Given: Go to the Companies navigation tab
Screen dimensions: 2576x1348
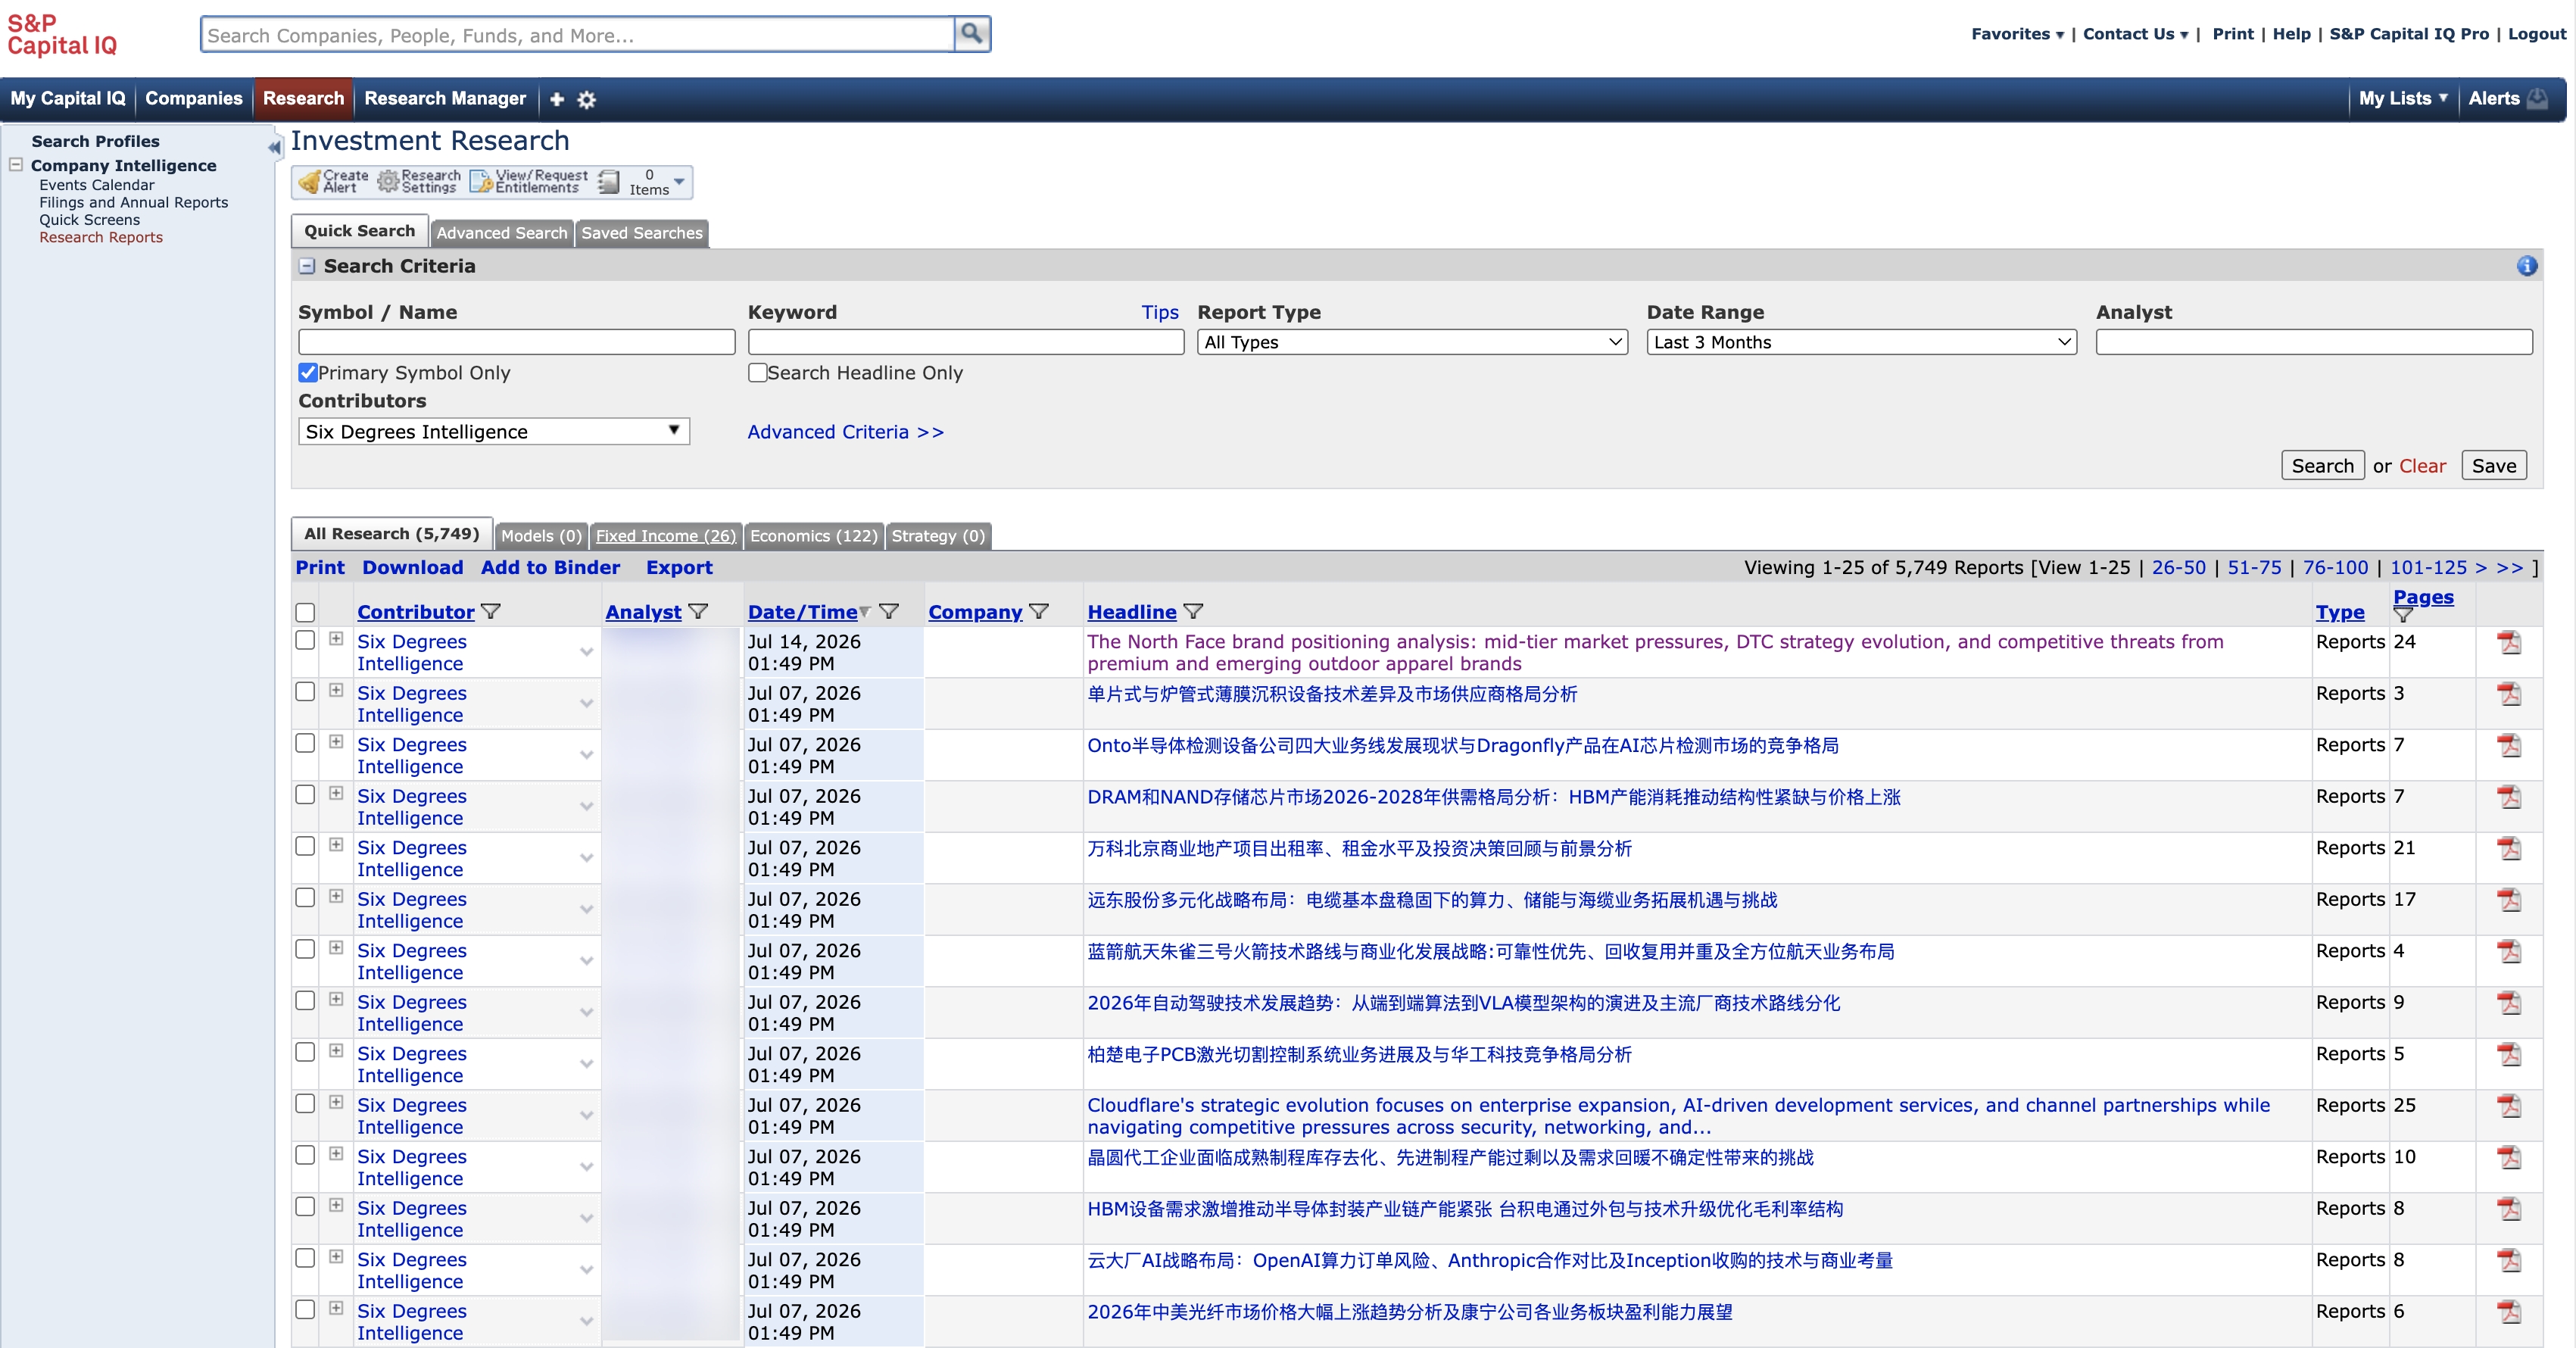Looking at the screenshot, I should point(194,98).
